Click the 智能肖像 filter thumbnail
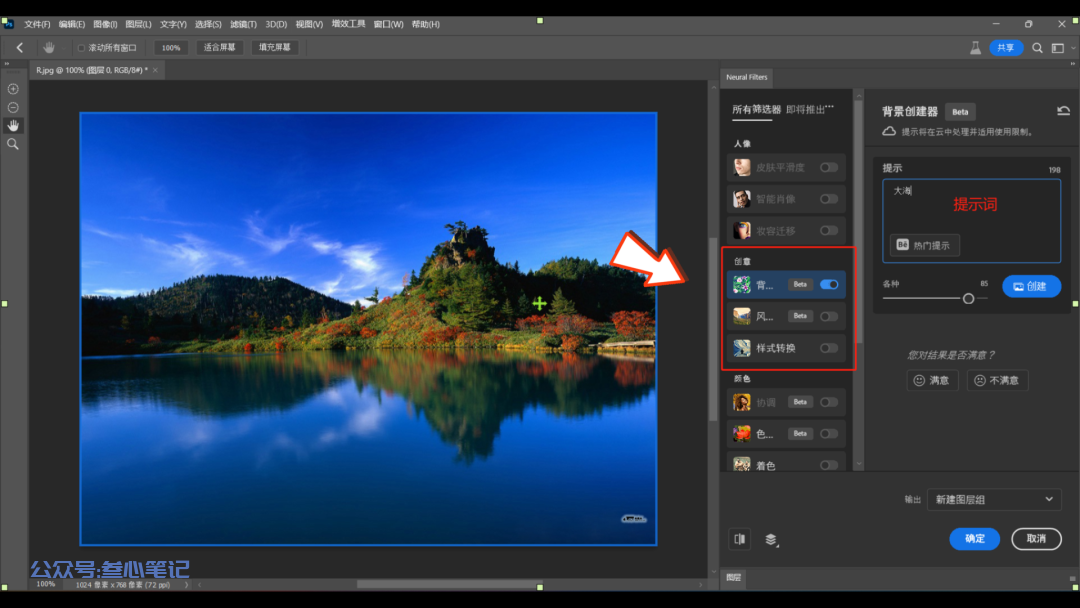 (x=742, y=199)
